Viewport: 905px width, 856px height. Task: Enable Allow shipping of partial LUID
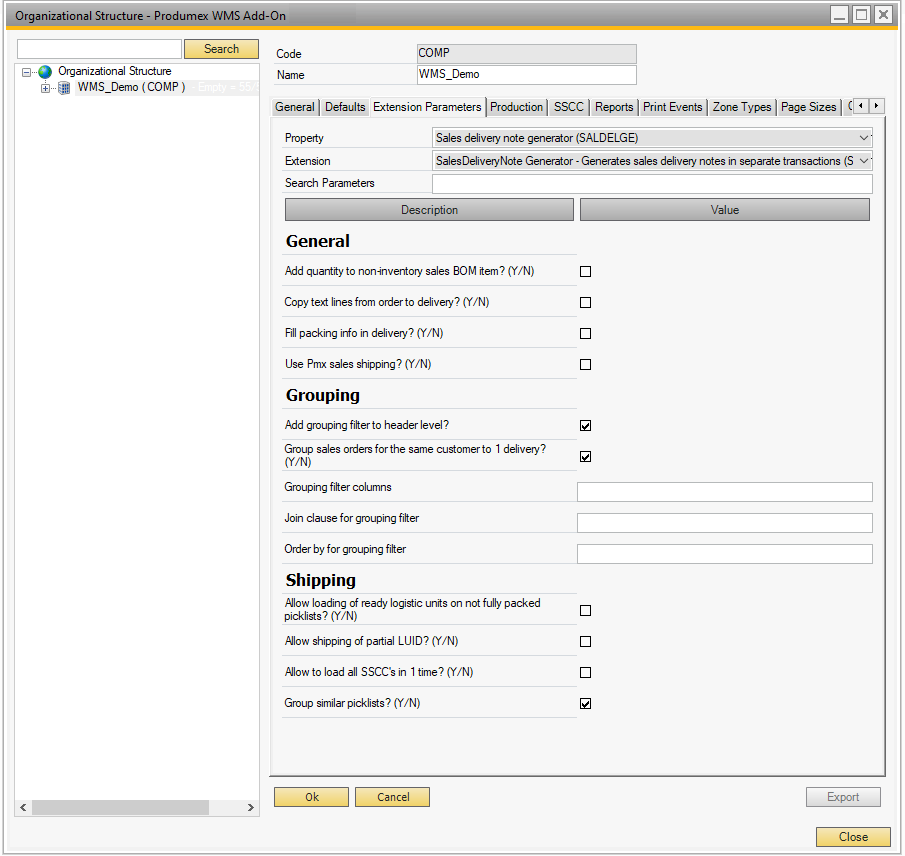(586, 642)
